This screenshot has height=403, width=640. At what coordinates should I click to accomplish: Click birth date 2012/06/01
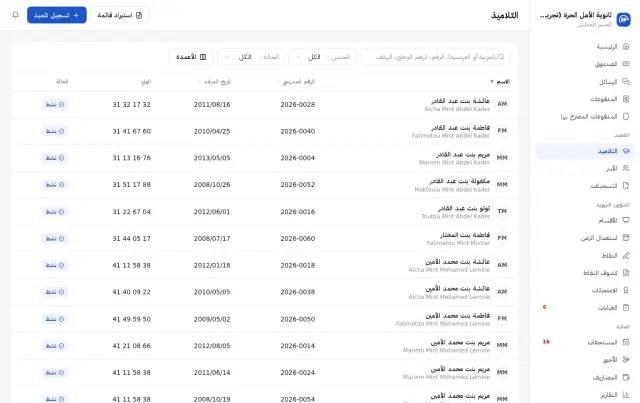212,212
